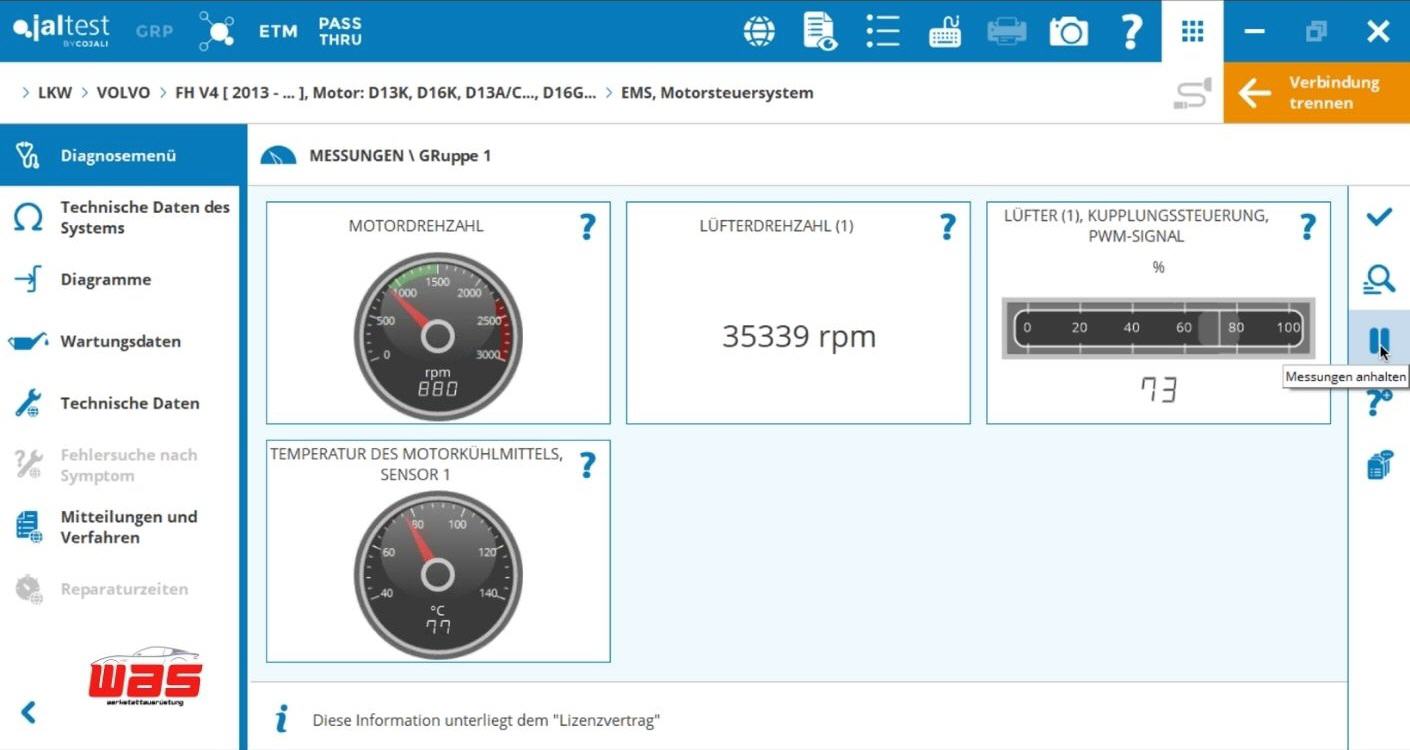
Task: Open the document report eye icon
Action: (819, 31)
